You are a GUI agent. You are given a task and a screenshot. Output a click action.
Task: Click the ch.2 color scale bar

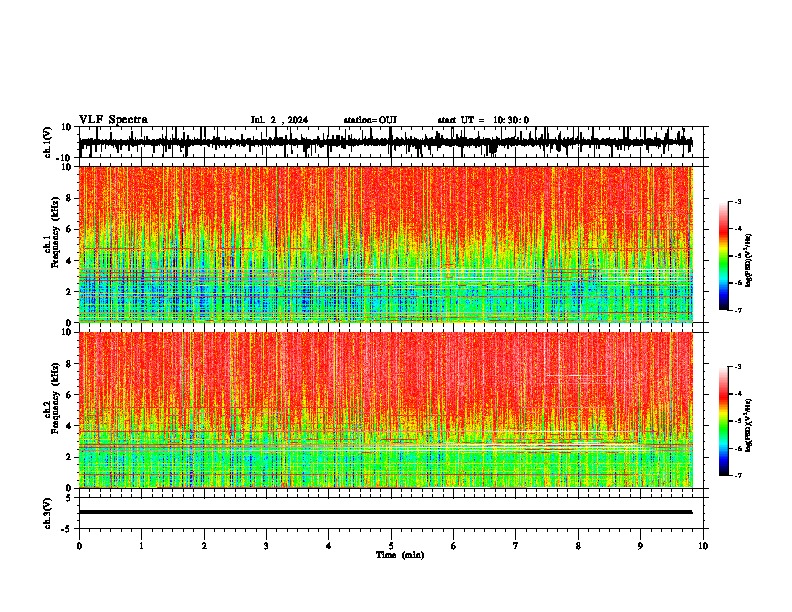click(723, 421)
